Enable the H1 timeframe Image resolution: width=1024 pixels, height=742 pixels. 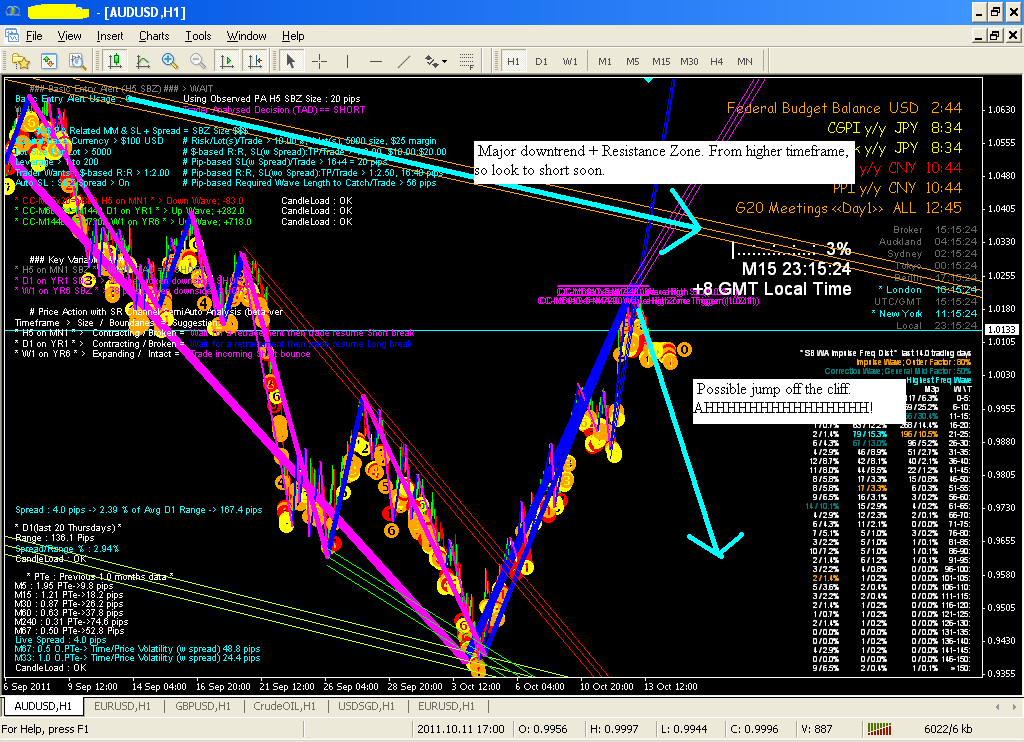(513, 61)
